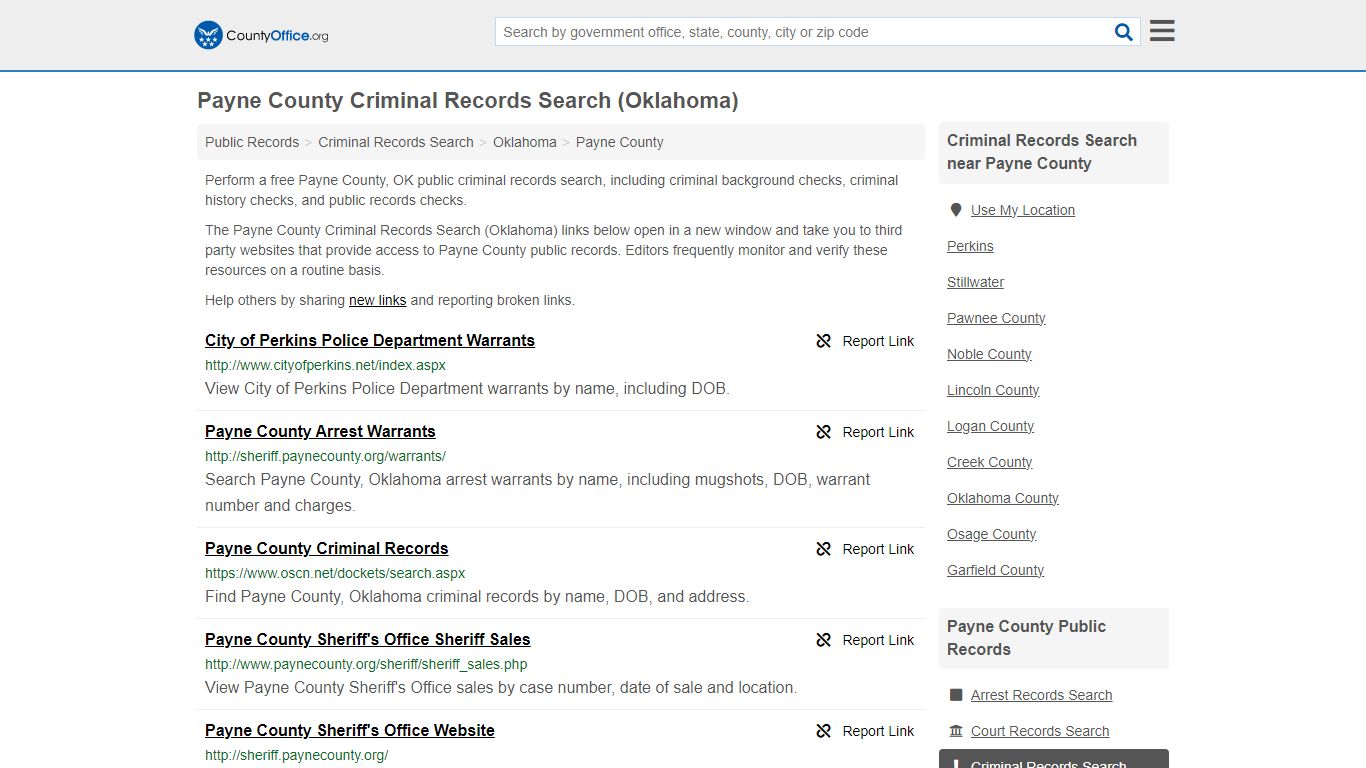Click the CountyOffice.org logo

click(x=261, y=35)
